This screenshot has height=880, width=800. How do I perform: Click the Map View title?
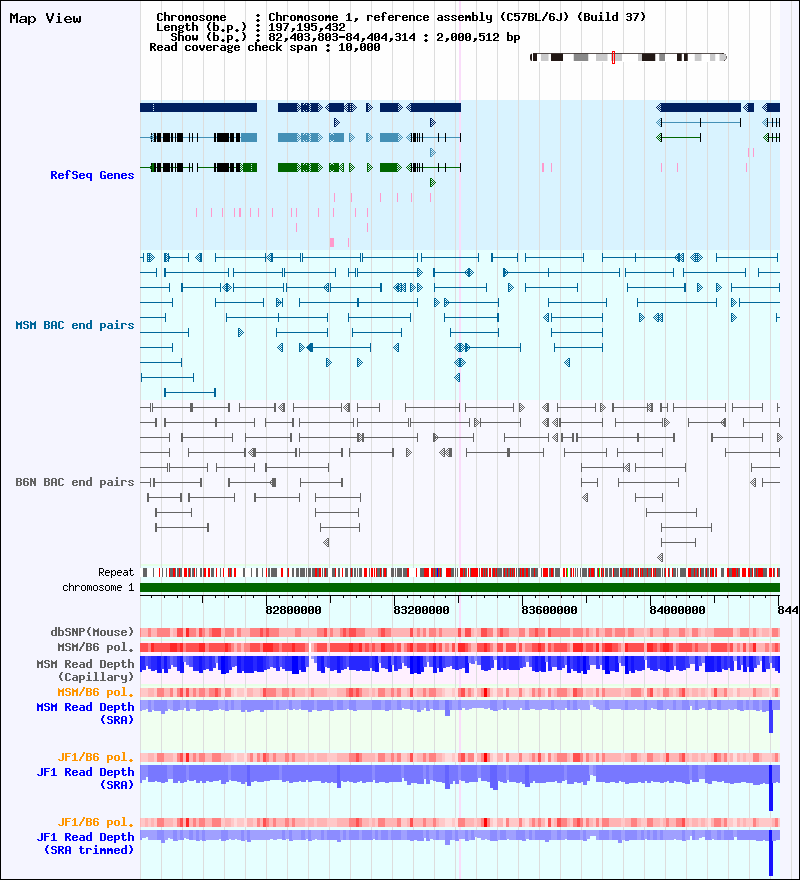(45, 19)
